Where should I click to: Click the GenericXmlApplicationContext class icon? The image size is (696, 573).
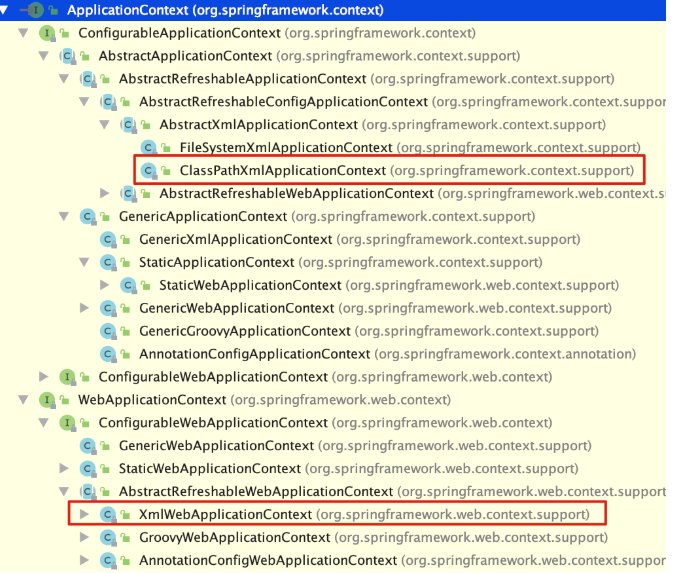(x=108, y=240)
